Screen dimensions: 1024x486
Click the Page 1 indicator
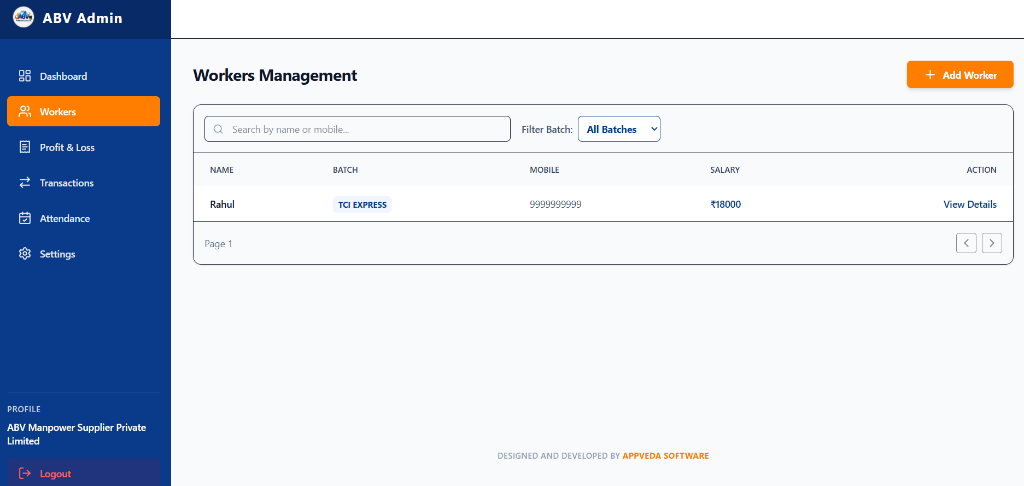point(218,244)
